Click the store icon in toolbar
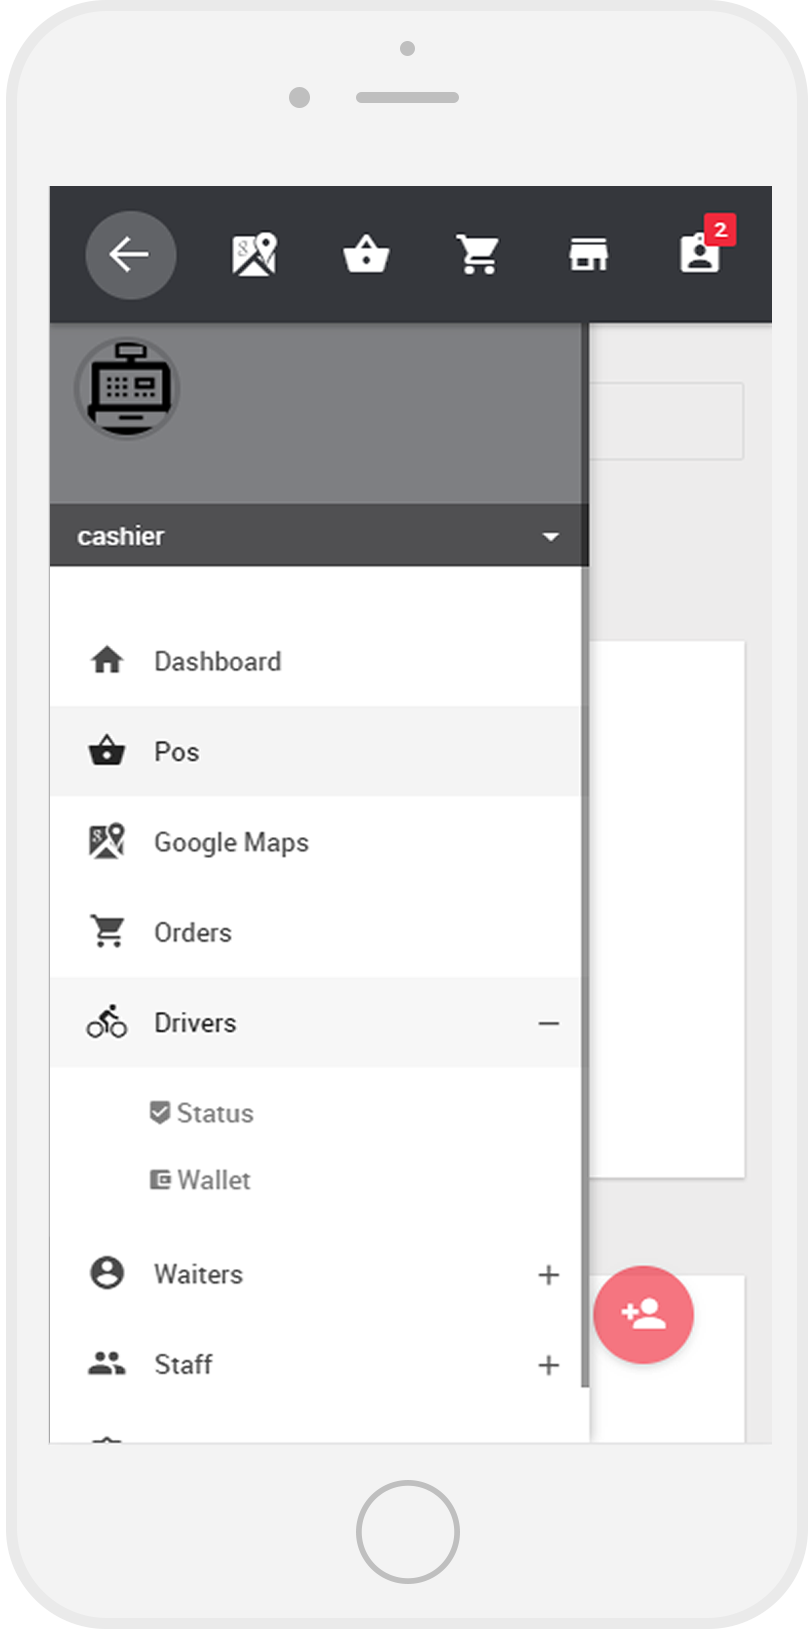This screenshot has height=1629, width=812. 589,255
